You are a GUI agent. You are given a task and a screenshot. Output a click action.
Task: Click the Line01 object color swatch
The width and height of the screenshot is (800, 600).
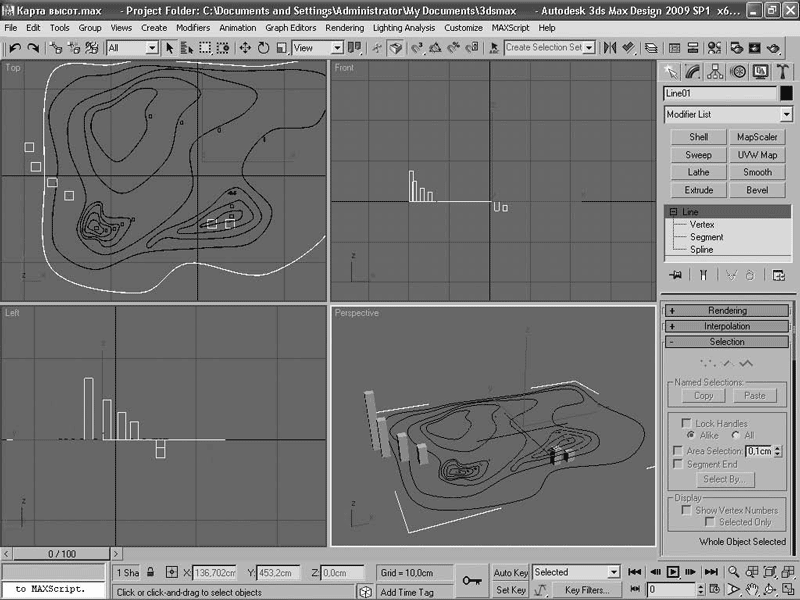786,93
